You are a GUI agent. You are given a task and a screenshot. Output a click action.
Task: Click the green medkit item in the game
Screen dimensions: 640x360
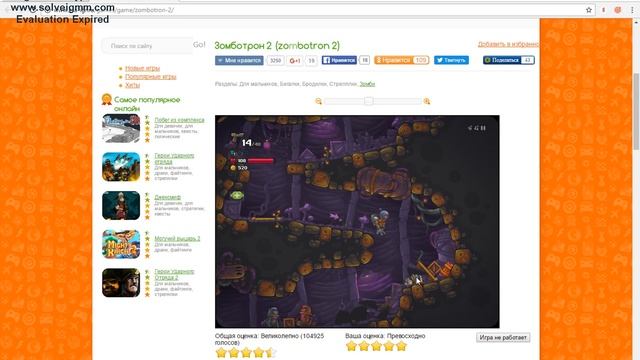[x=236, y=196]
